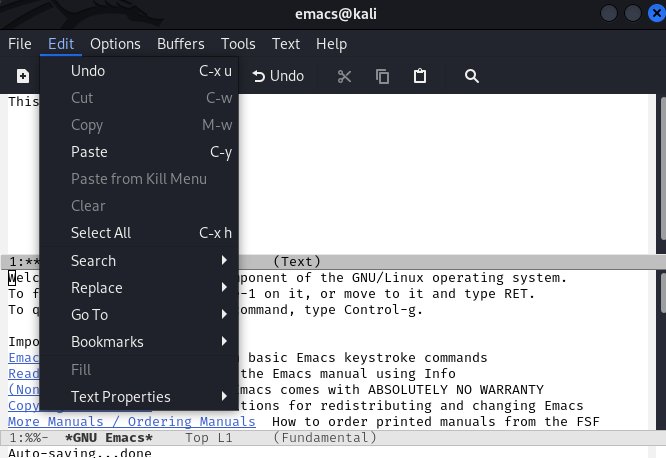Click the clipboard Paste toolbar icon
The height and width of the screenshot is (458, 666).
click(x=420, y=76)
